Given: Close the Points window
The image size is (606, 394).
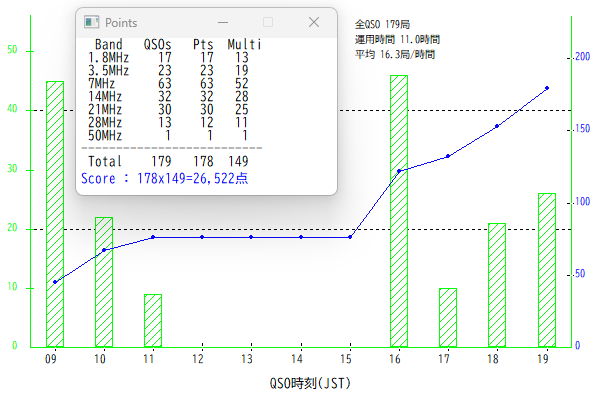Looking at the screenshot, I should 314,22.
